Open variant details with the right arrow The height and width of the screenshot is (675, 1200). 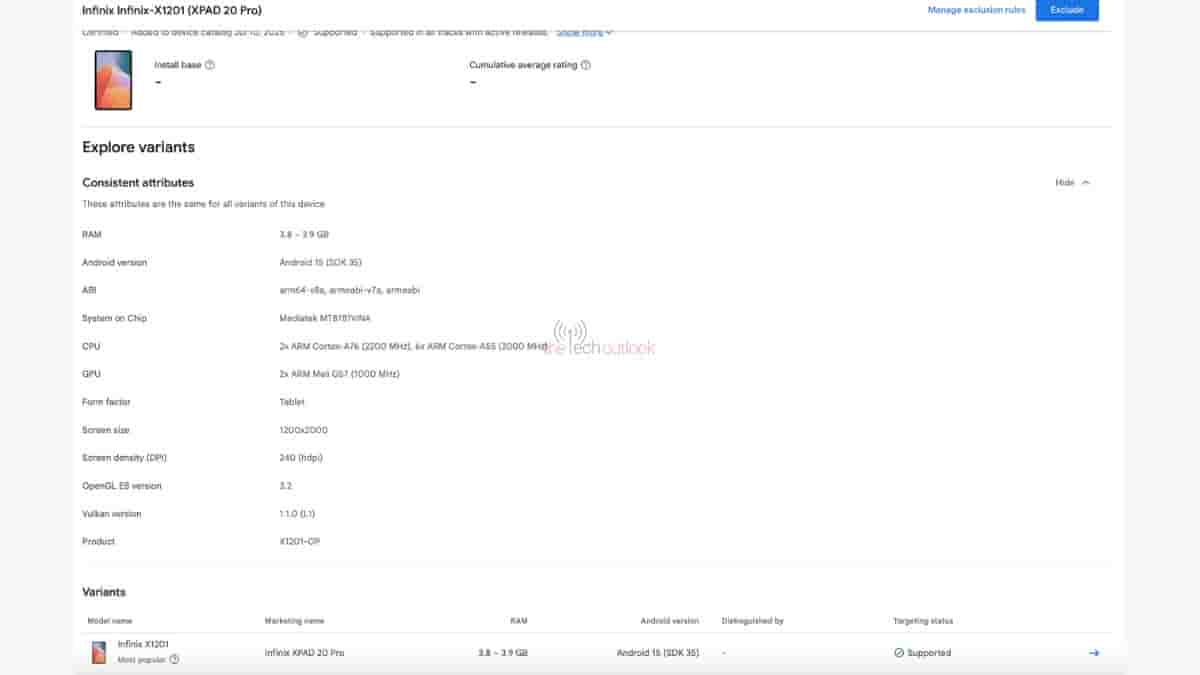[1094, 653]
